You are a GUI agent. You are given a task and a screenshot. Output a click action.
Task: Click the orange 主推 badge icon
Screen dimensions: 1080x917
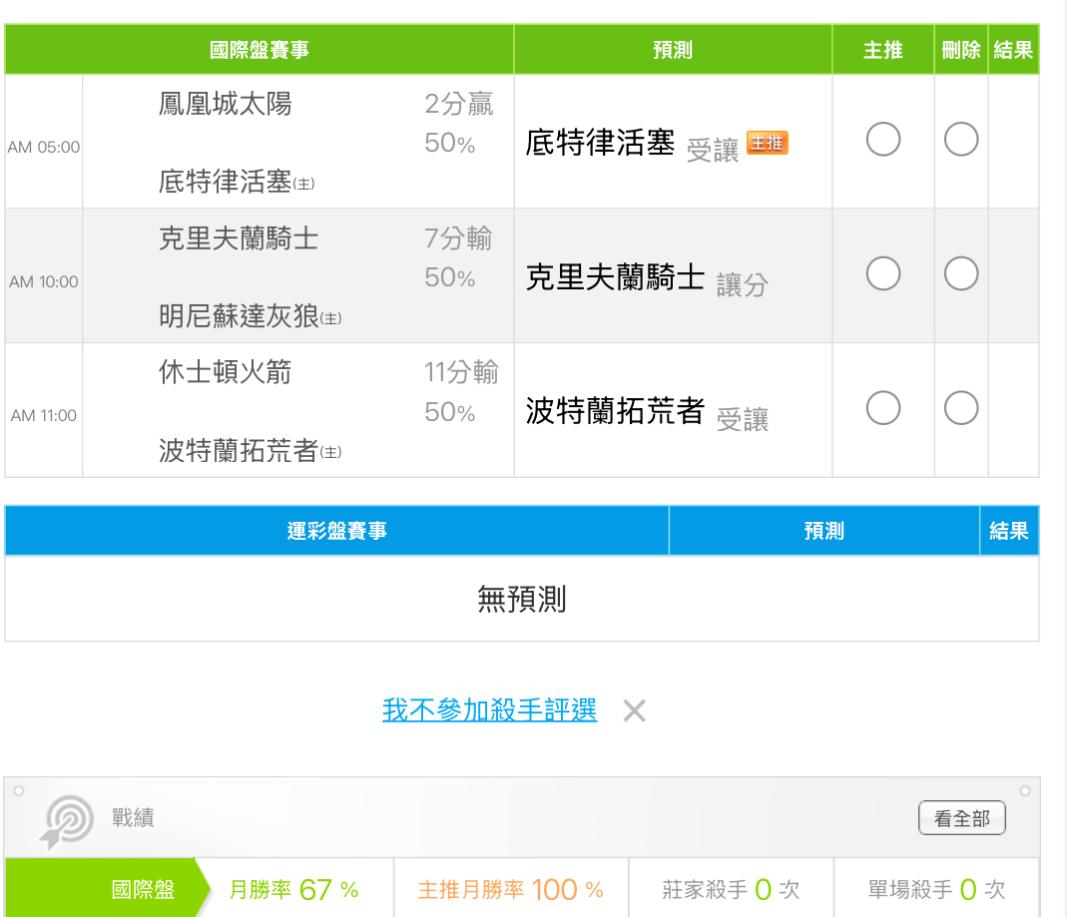(x=767, y=143)
